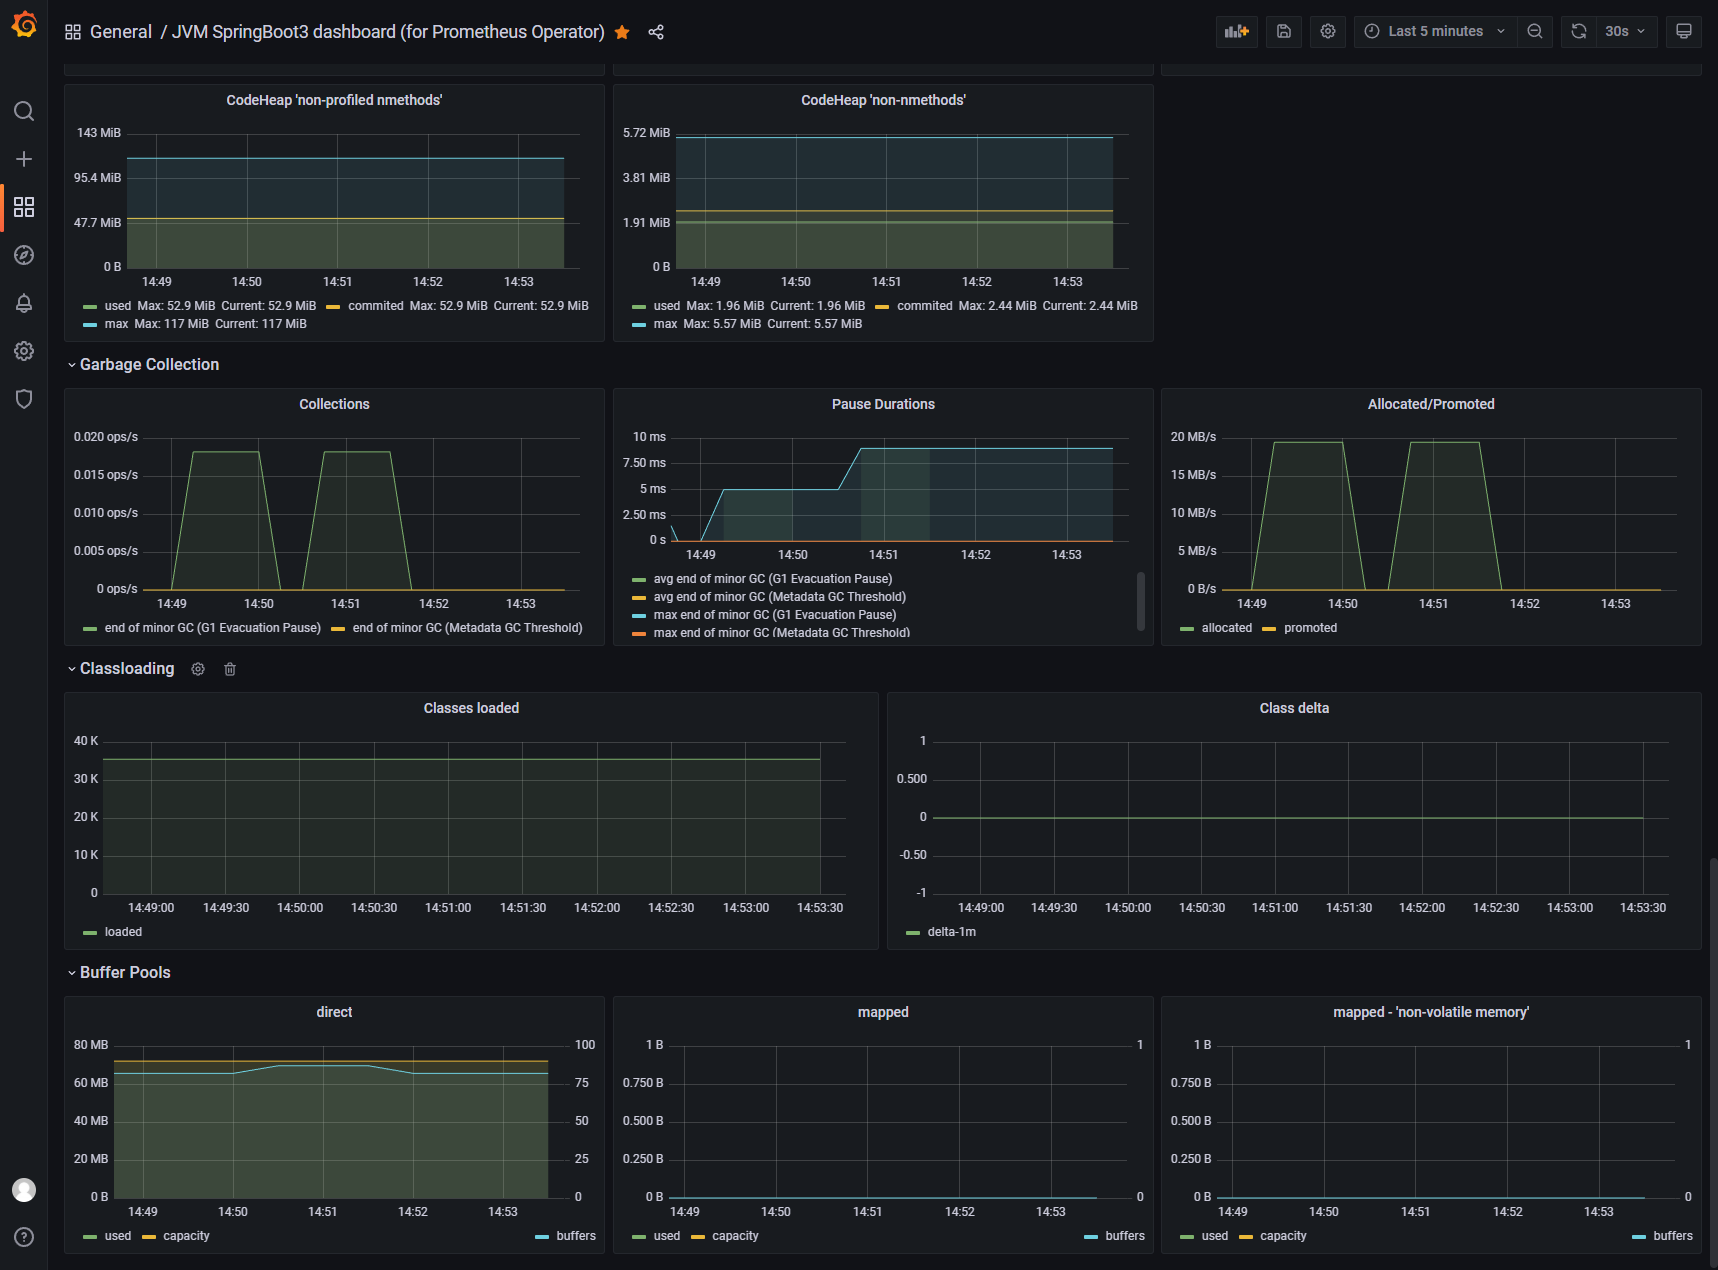Toggle 'promoted' series in Allocated/Promoted legend
Viewport: 1718px width, 1270px height.
(x=1310, y=628)
